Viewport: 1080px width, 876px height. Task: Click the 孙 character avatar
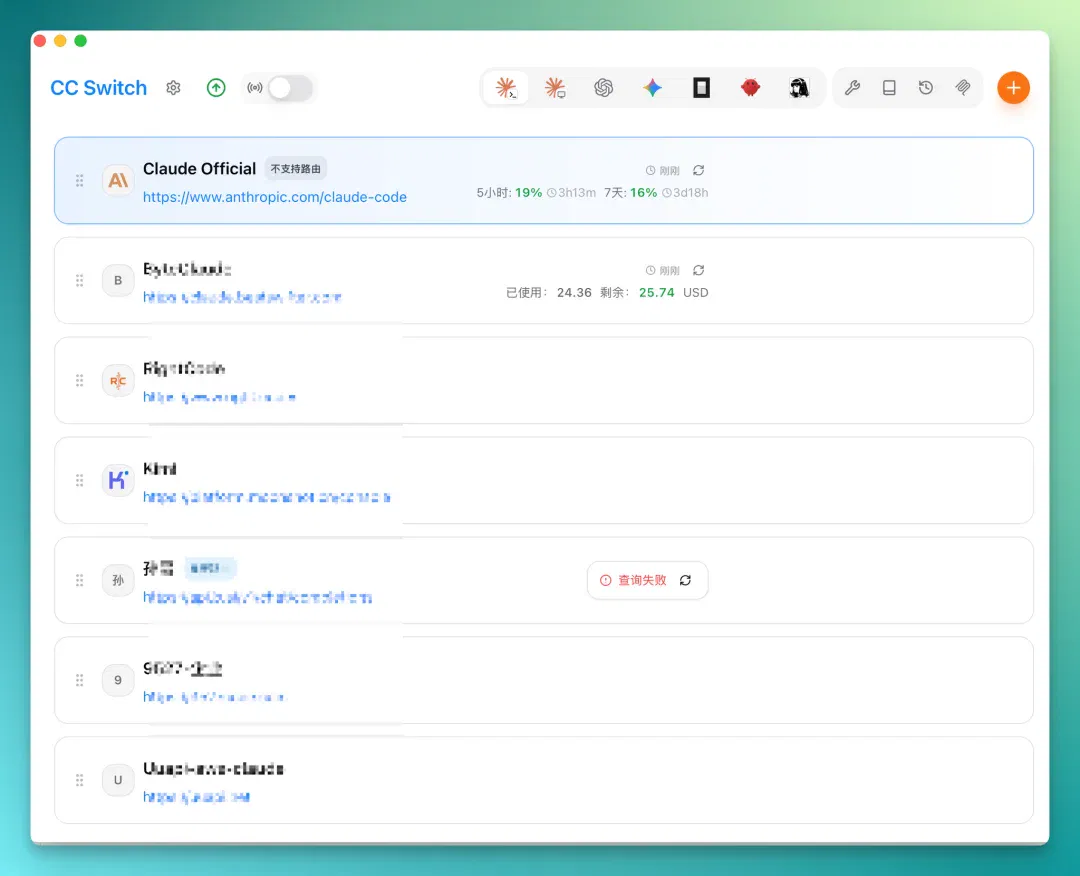118,580
